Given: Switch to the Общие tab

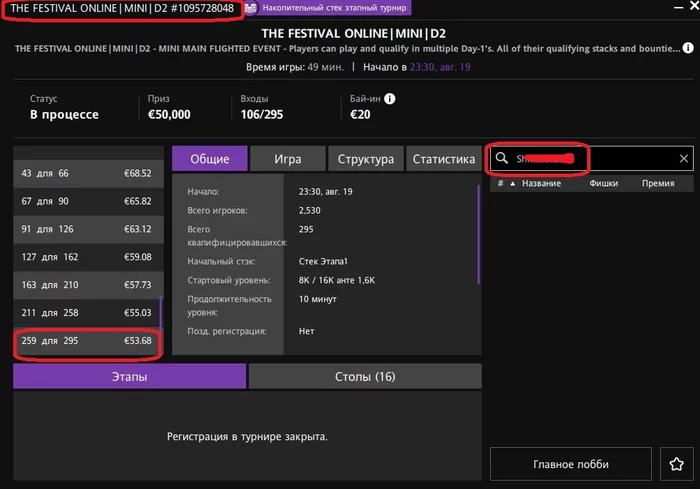Looking at the screenshot, I should pos(209,159).
